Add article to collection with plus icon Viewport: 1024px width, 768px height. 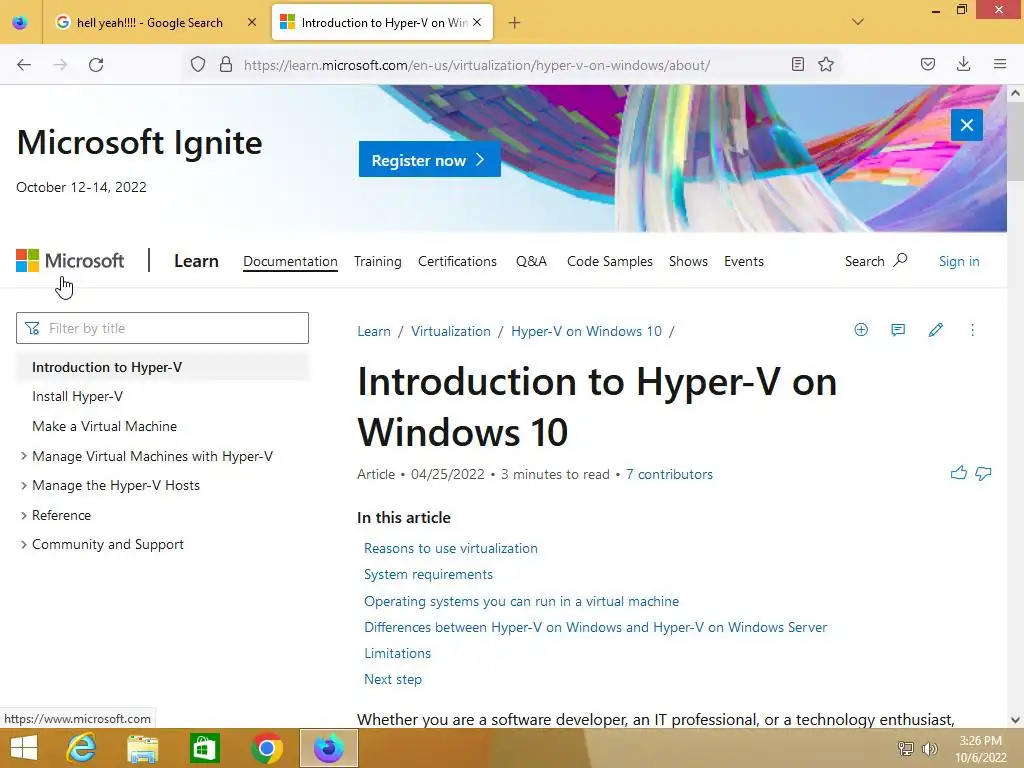(861, 330)
